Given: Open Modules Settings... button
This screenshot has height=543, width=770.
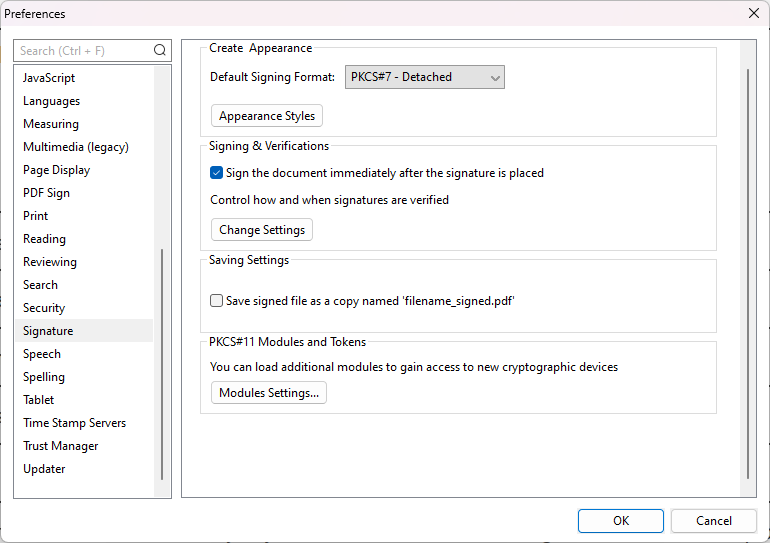Looking at the screenshot, I should (269, 393).
